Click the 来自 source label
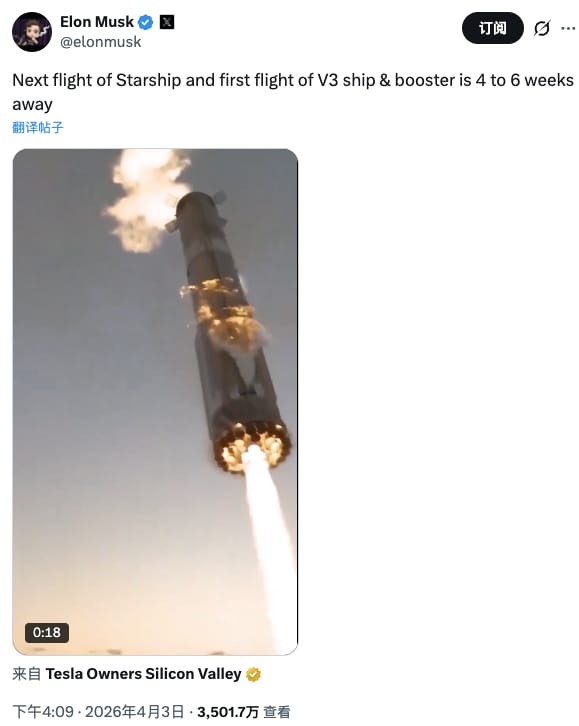 (26, 674)
